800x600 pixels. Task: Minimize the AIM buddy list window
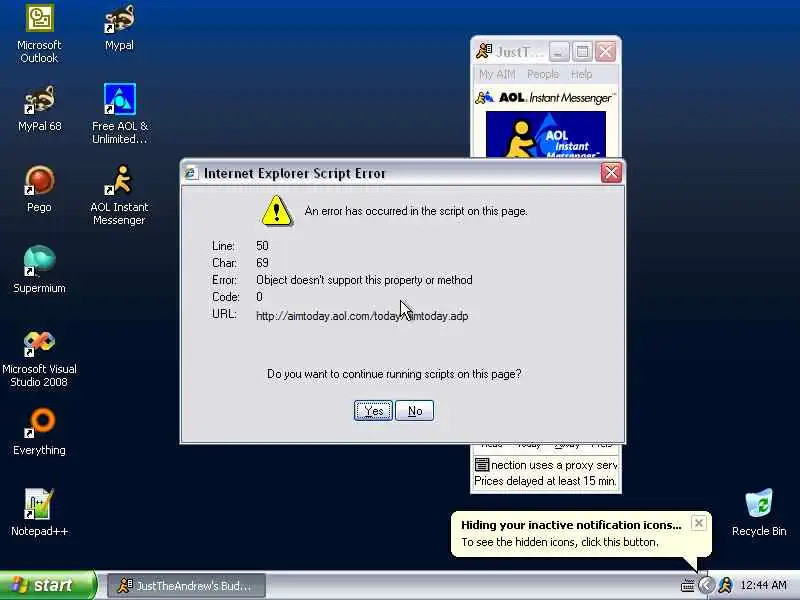(559, 52)
